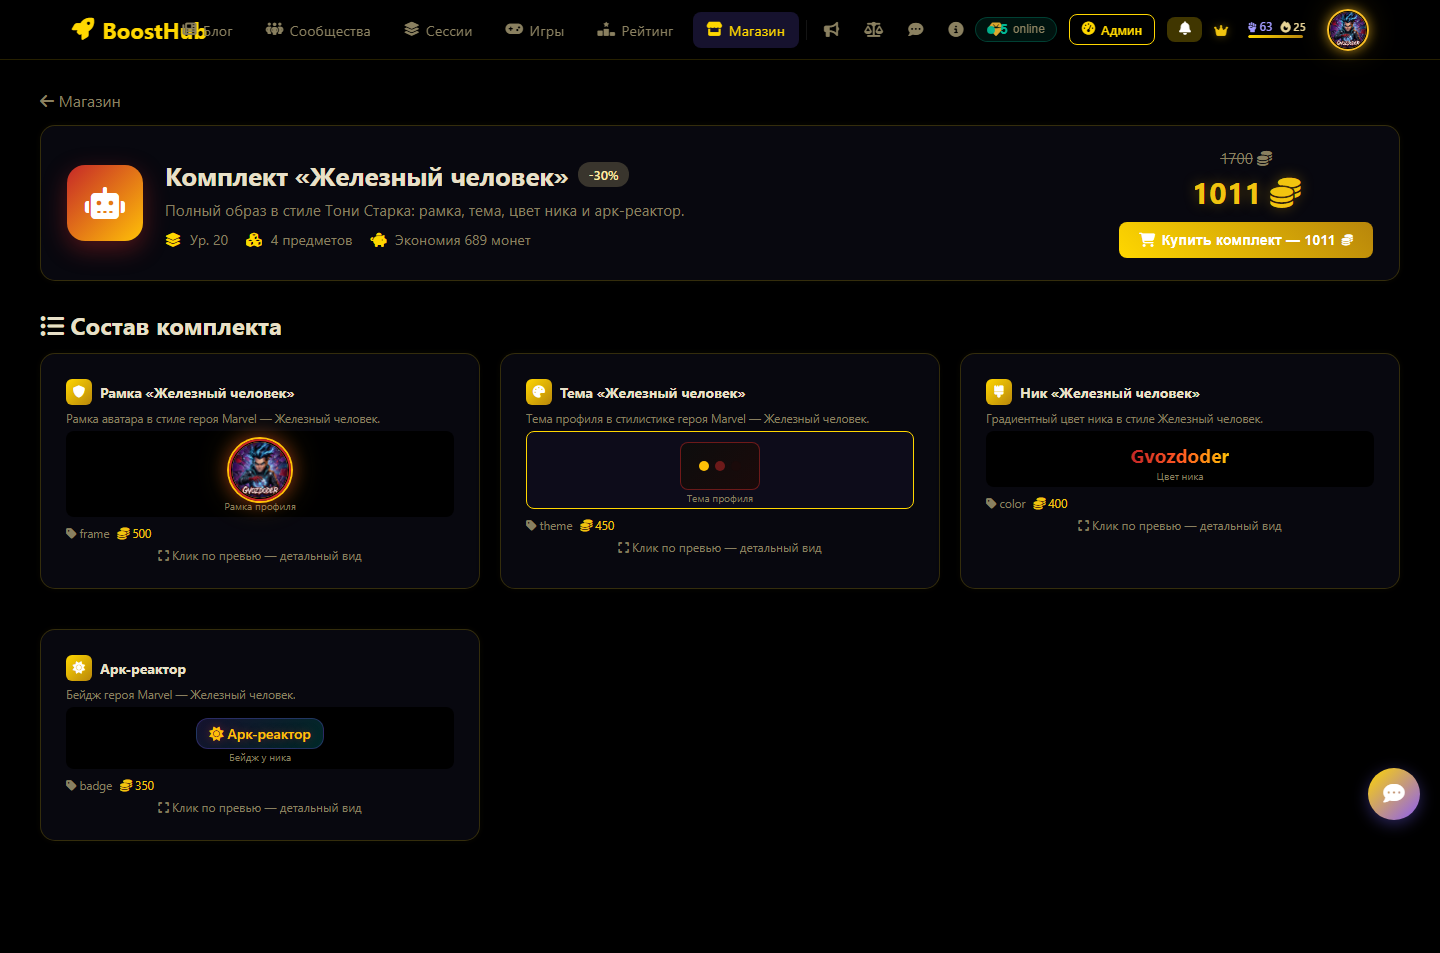
Task: Open the Сообщества menu item
Action: pos(318,31)
